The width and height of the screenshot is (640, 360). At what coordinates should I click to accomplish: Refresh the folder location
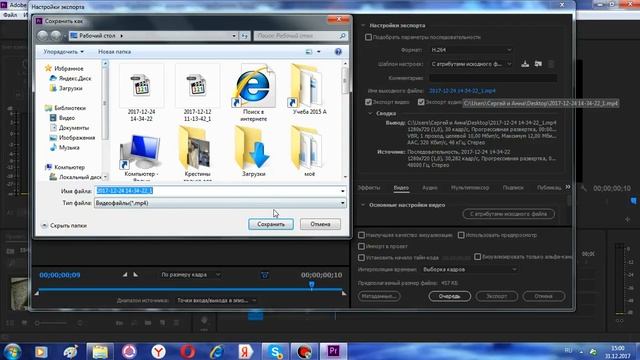click(x=244, y=36)
